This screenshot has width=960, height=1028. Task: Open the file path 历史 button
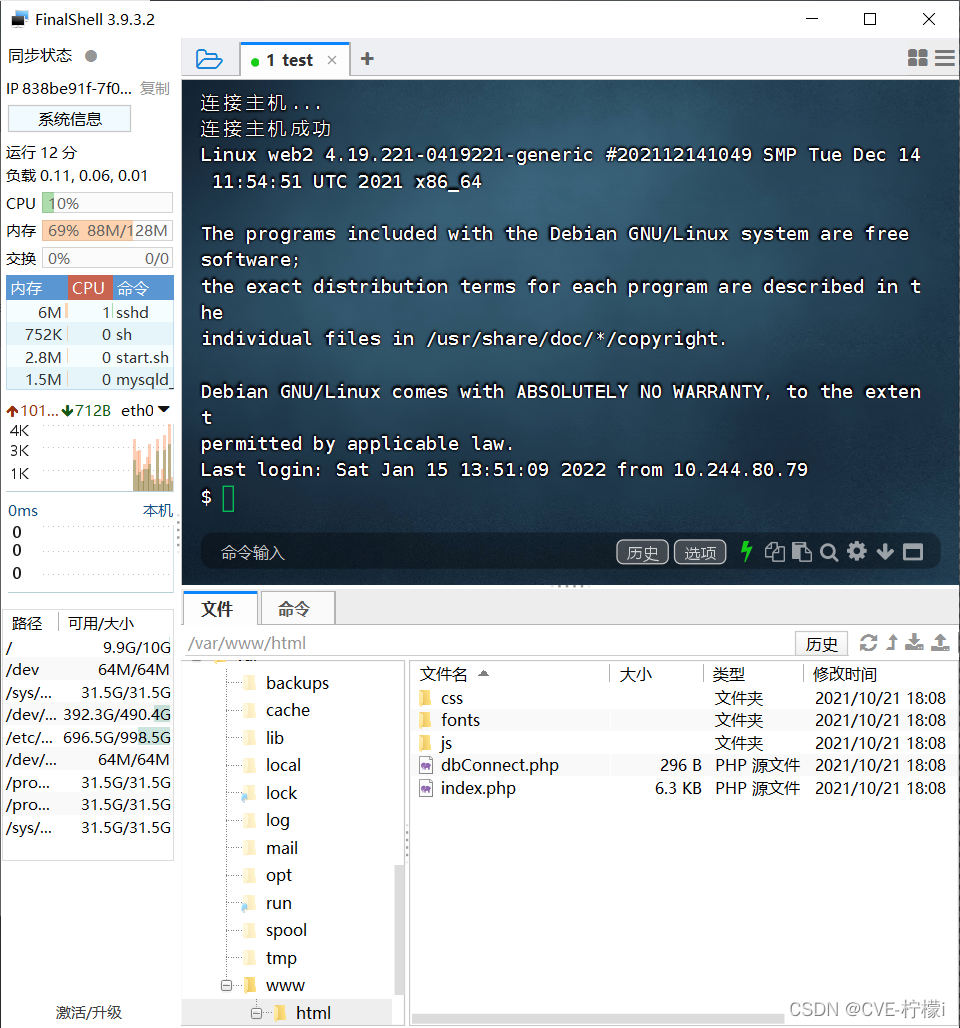(x=821, y=644)
